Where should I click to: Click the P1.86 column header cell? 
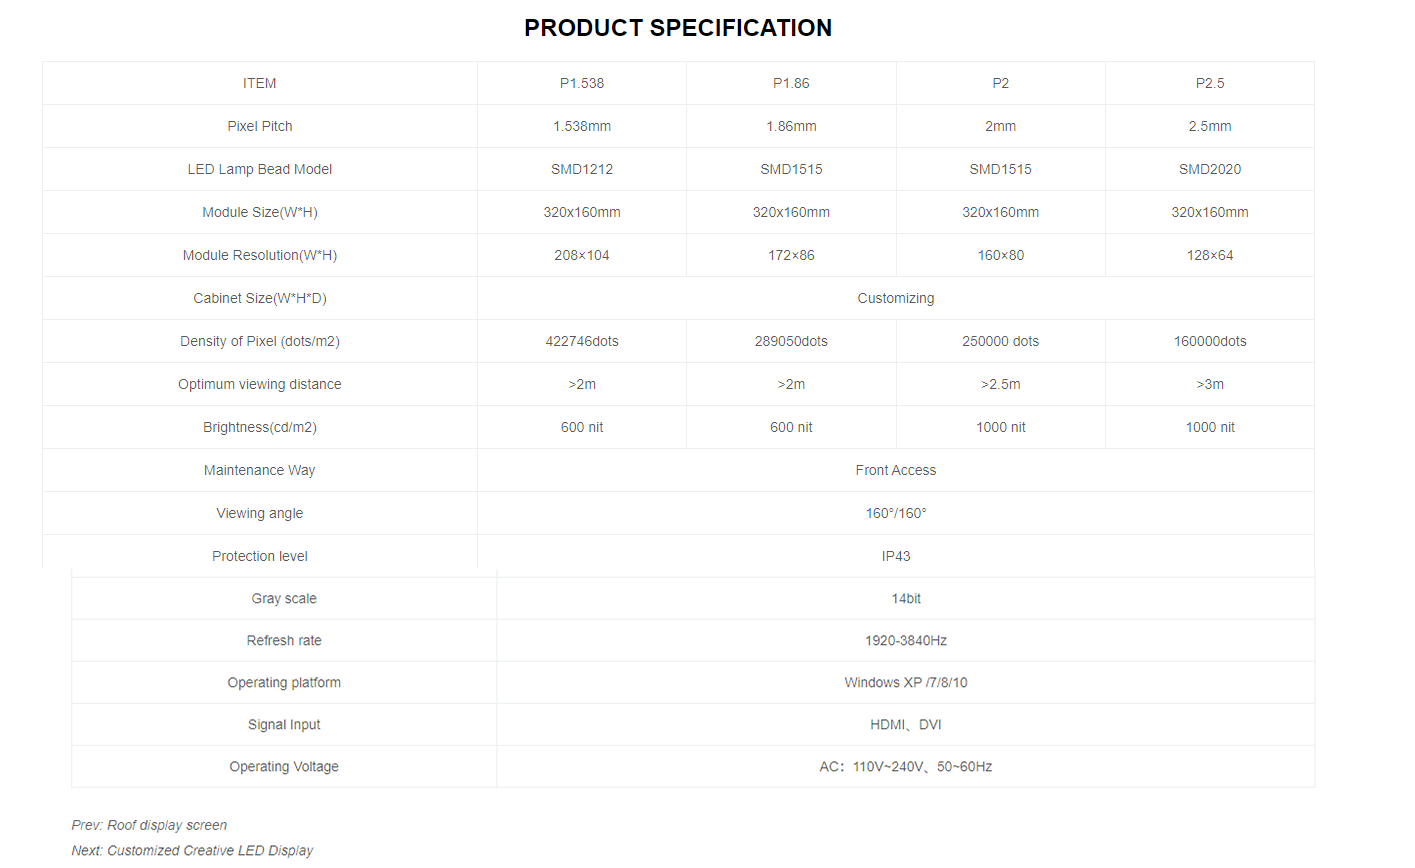(x=791, y=83)
